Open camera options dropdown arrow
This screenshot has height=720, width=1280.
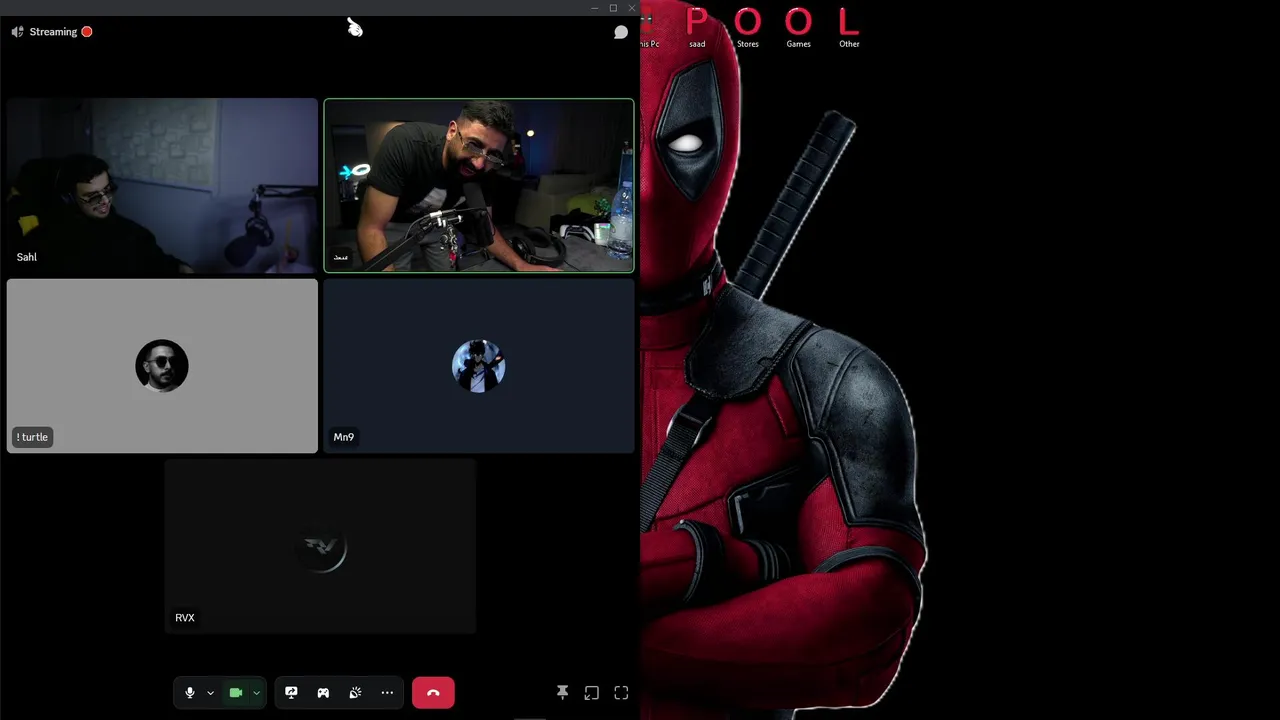coord(257,693)
